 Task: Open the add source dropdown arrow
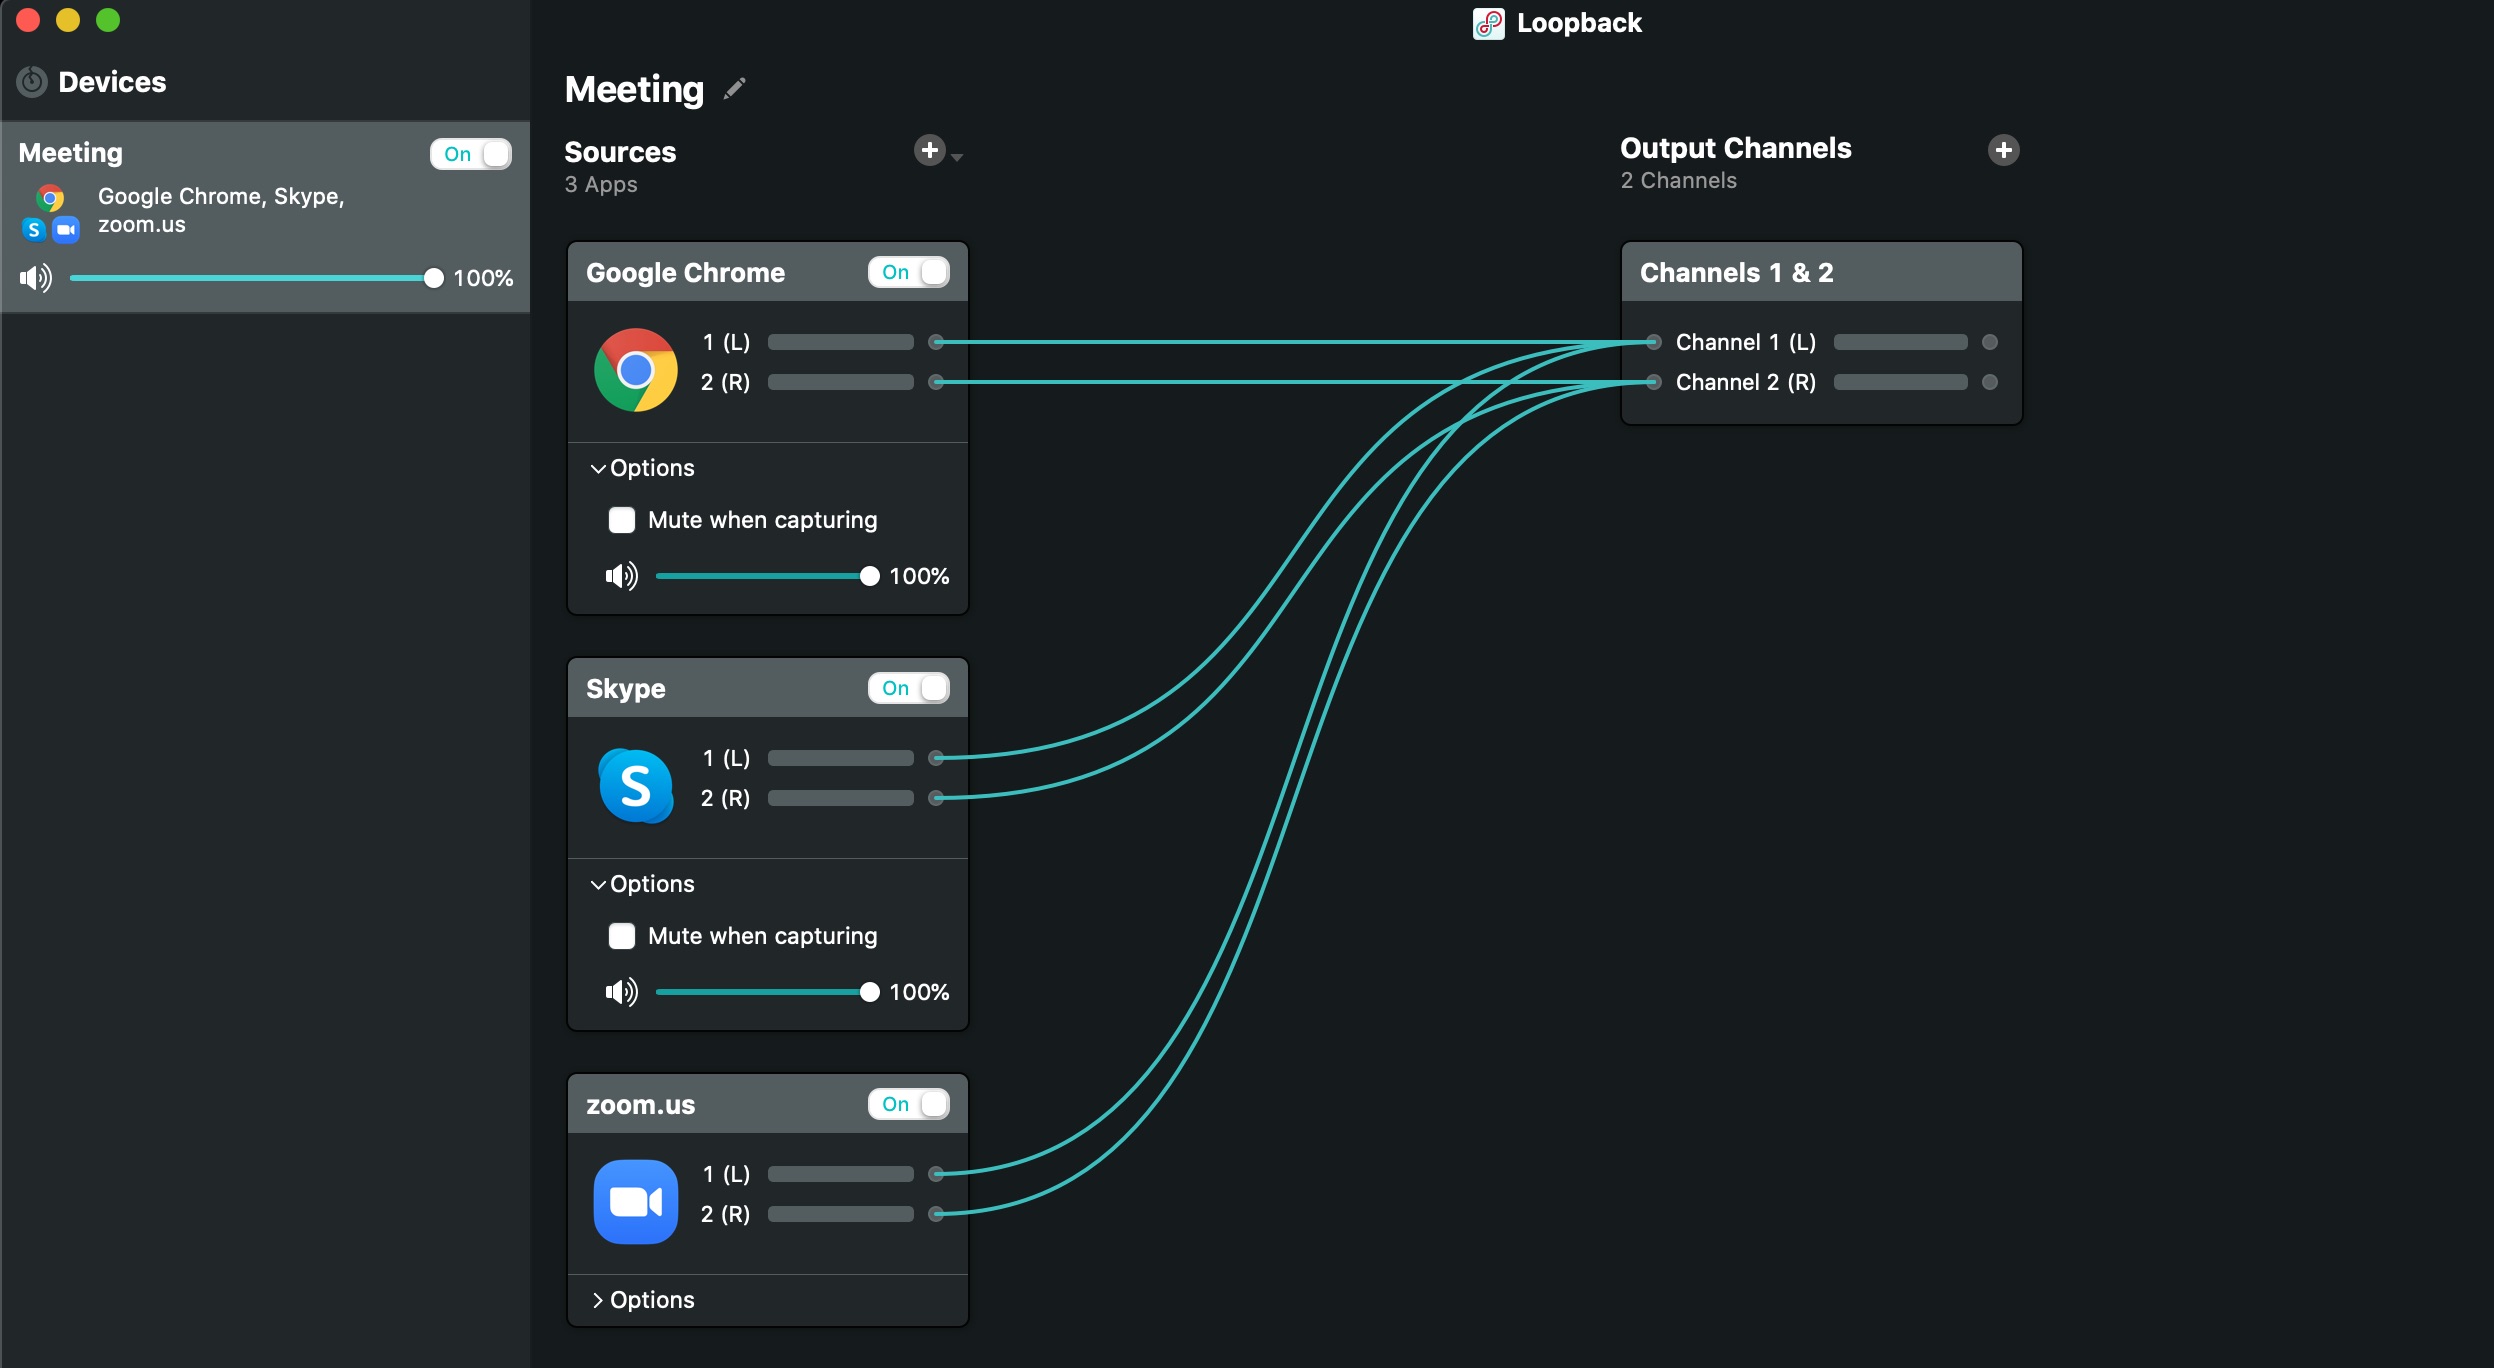pyautogui.click(x=957, y=157)
